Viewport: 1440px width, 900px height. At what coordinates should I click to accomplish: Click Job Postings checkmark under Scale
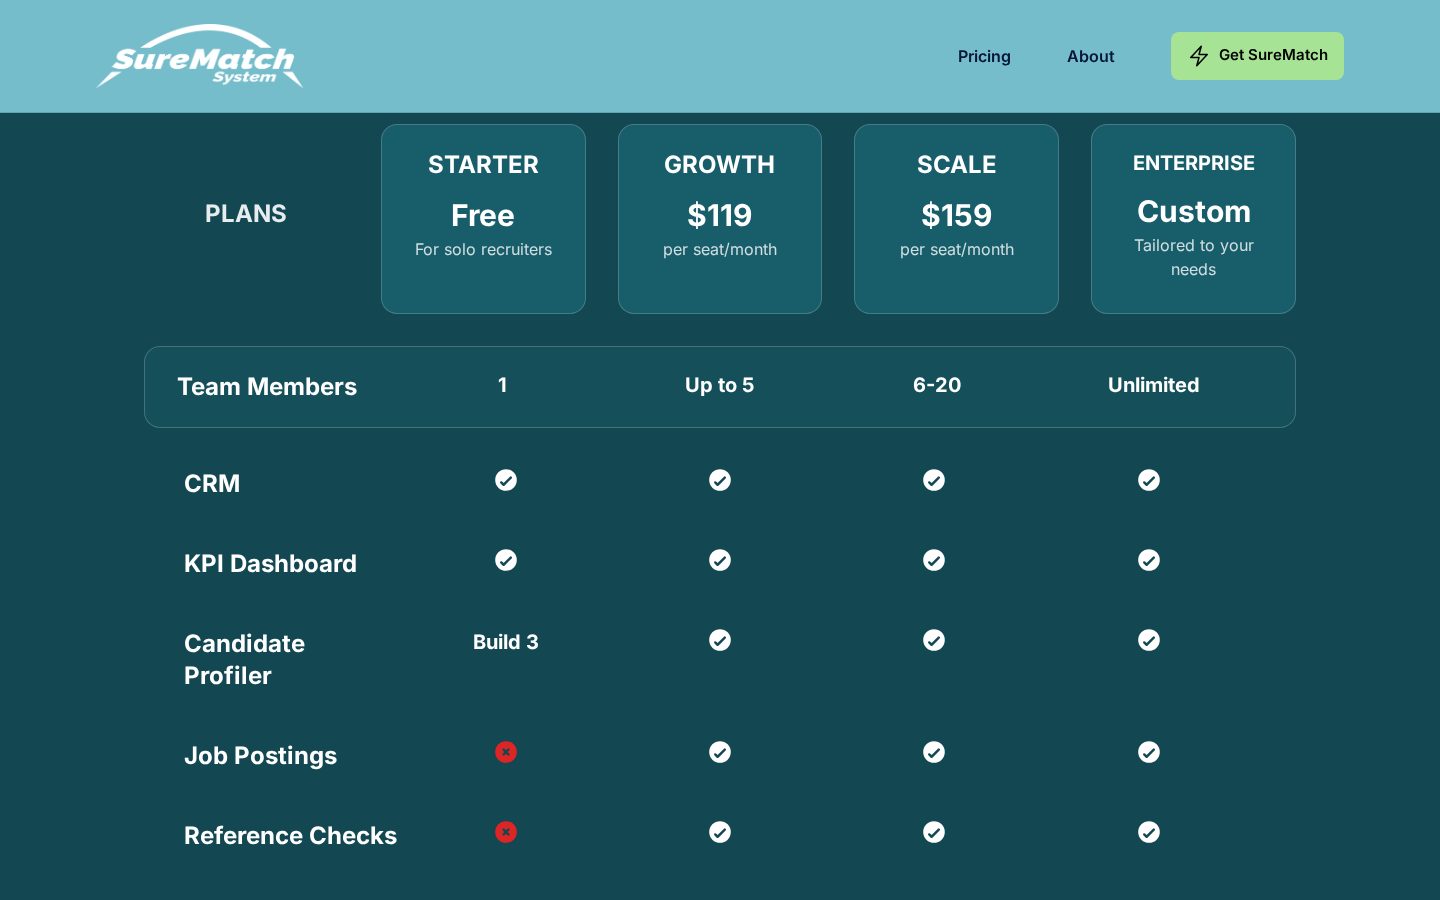coord(934,752)
